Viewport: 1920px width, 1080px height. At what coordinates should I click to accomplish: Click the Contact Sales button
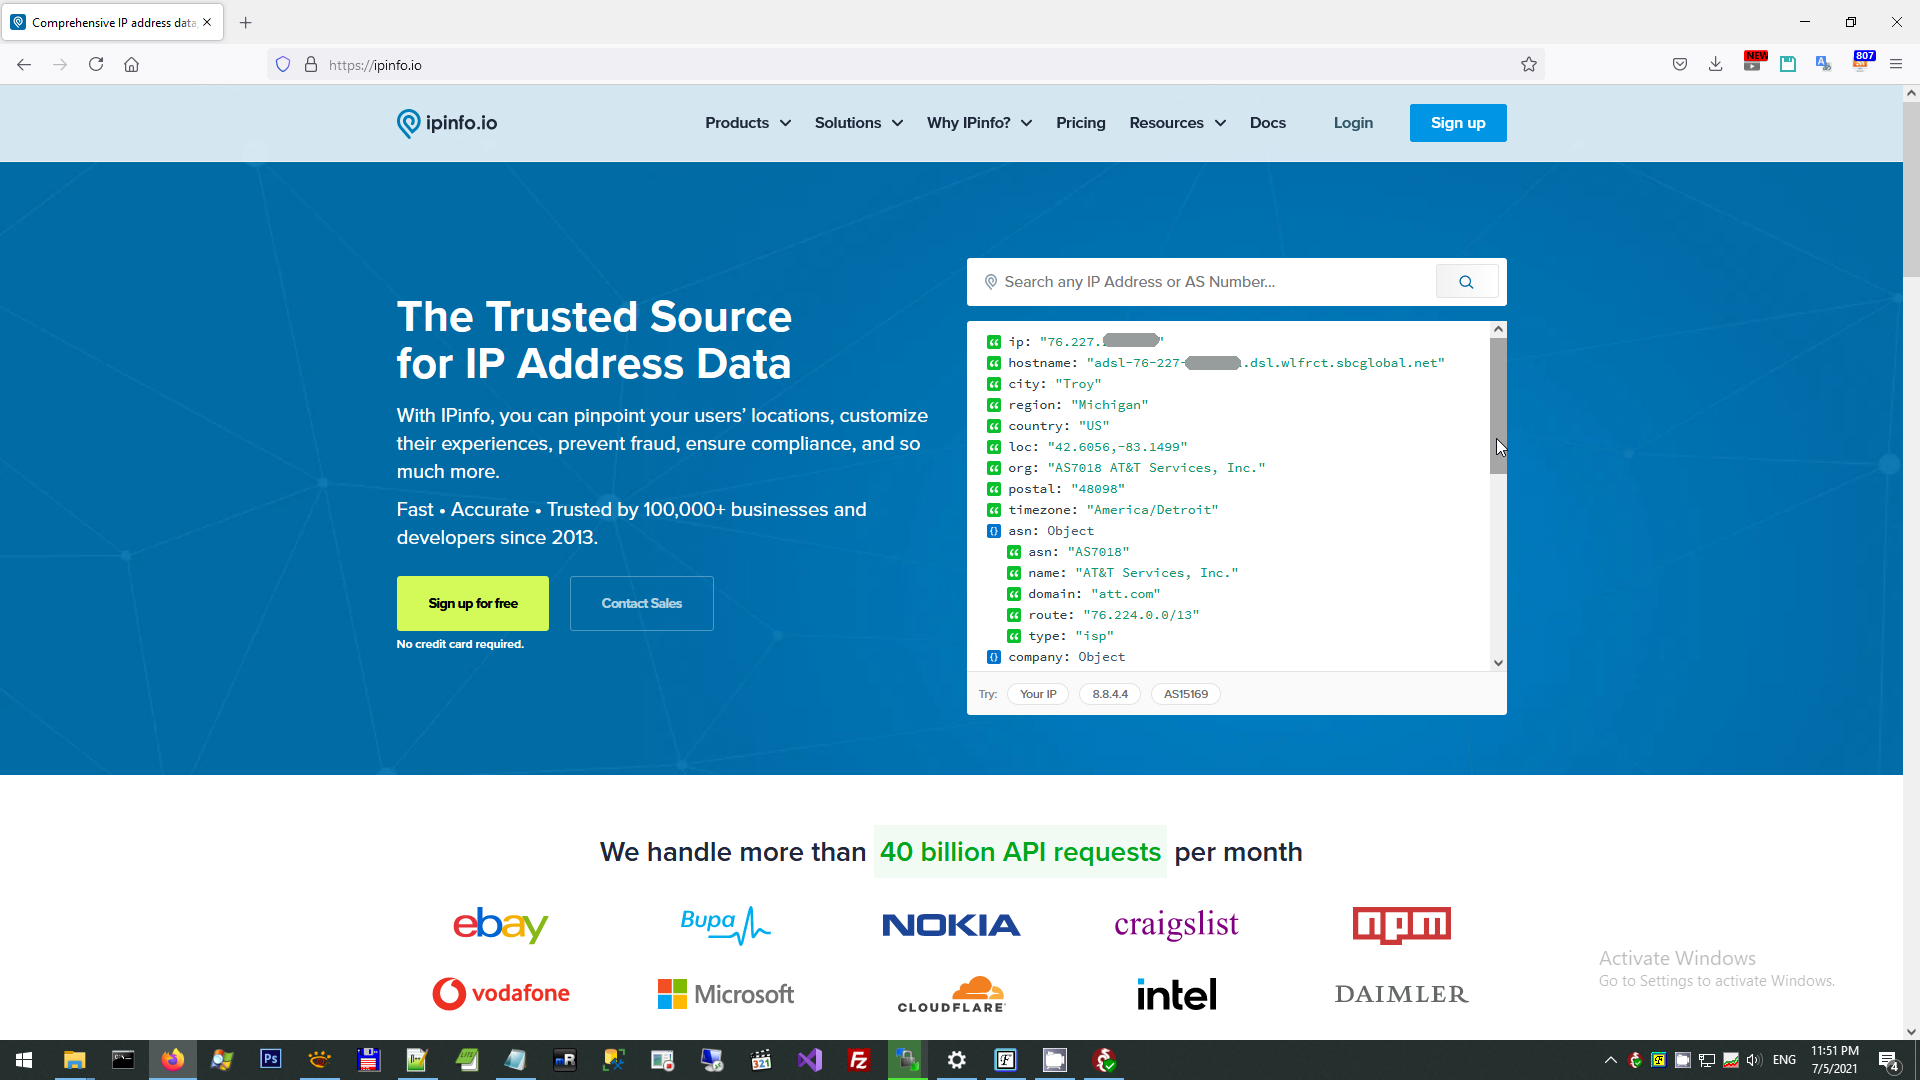[641, 604]
